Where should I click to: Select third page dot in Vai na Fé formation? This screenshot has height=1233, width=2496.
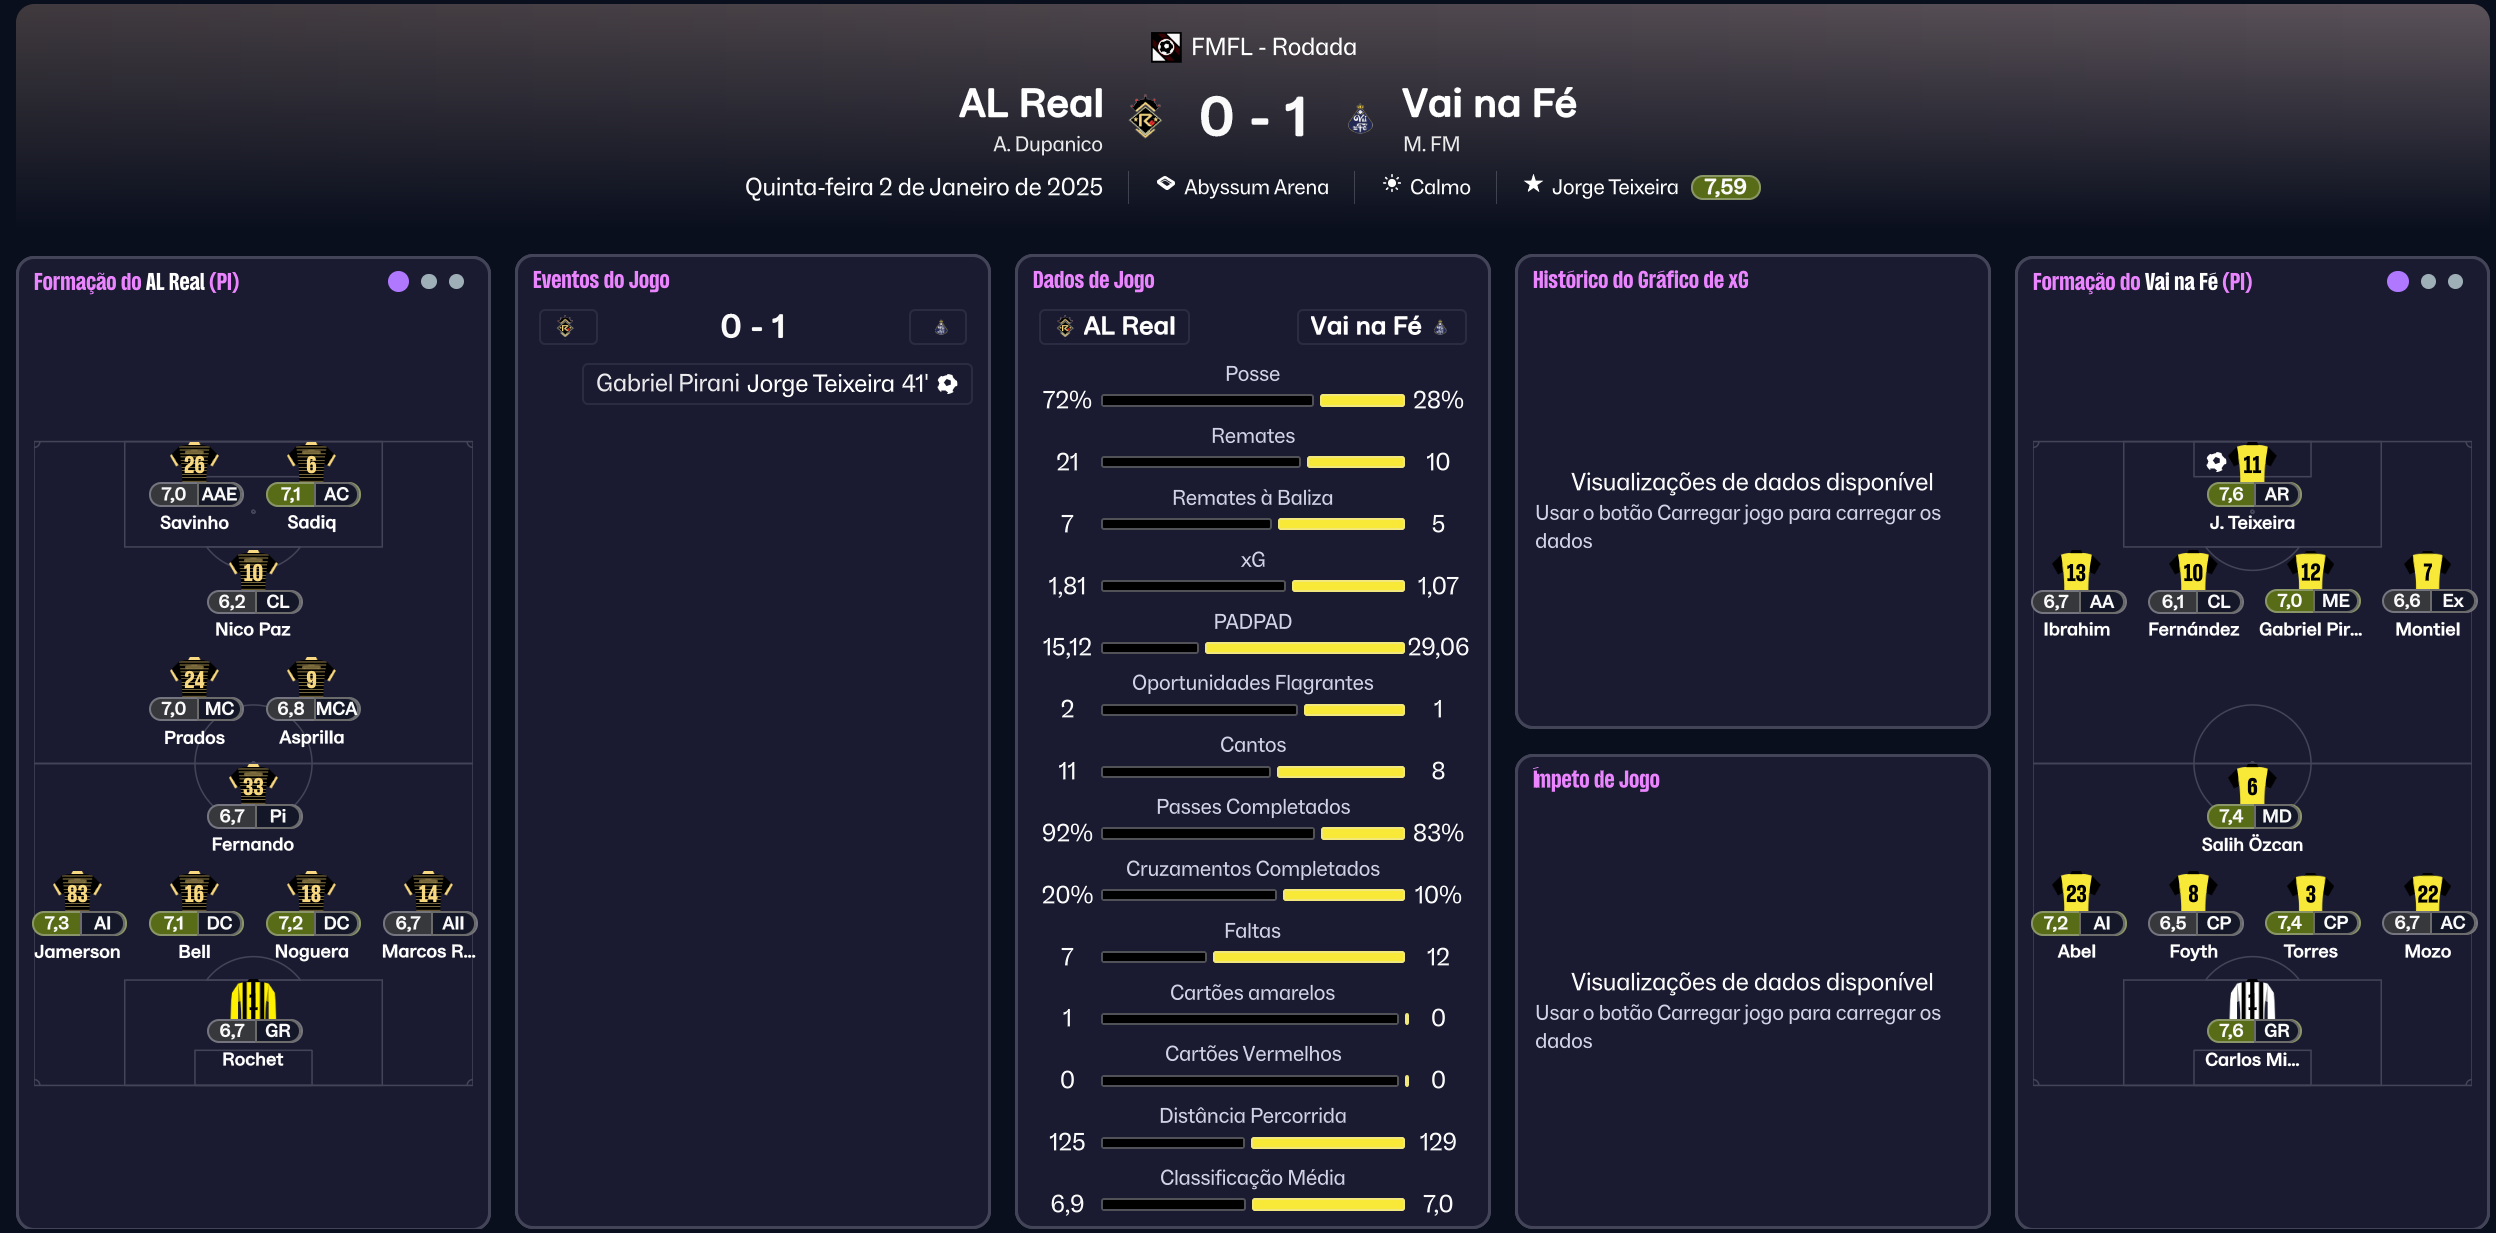2455,282
